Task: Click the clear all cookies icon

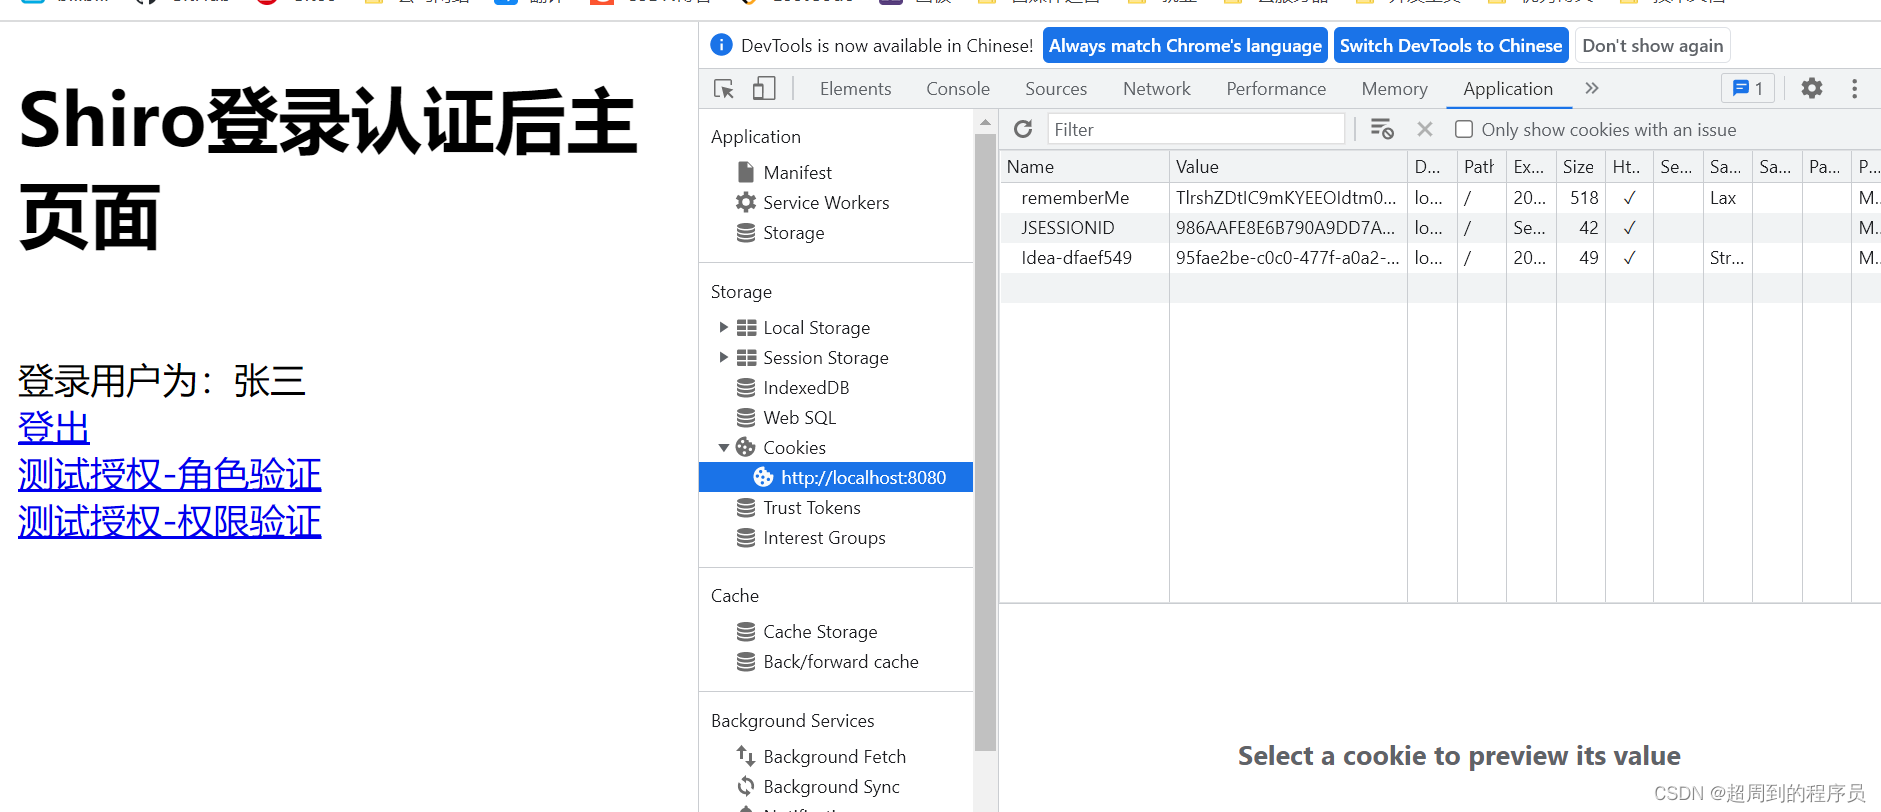Action: [x=1382, y=129]
